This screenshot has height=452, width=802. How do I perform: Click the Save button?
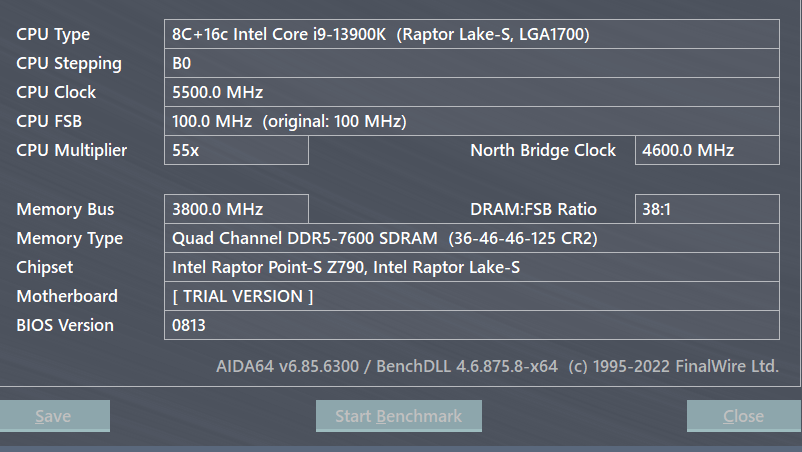click(x=54, y=416)
